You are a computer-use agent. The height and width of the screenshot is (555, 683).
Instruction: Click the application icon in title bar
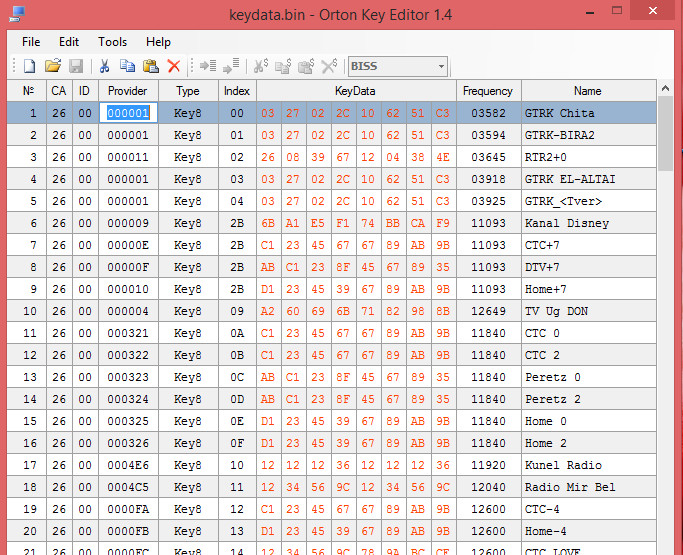pyautogui.click(x=17, y=14)
